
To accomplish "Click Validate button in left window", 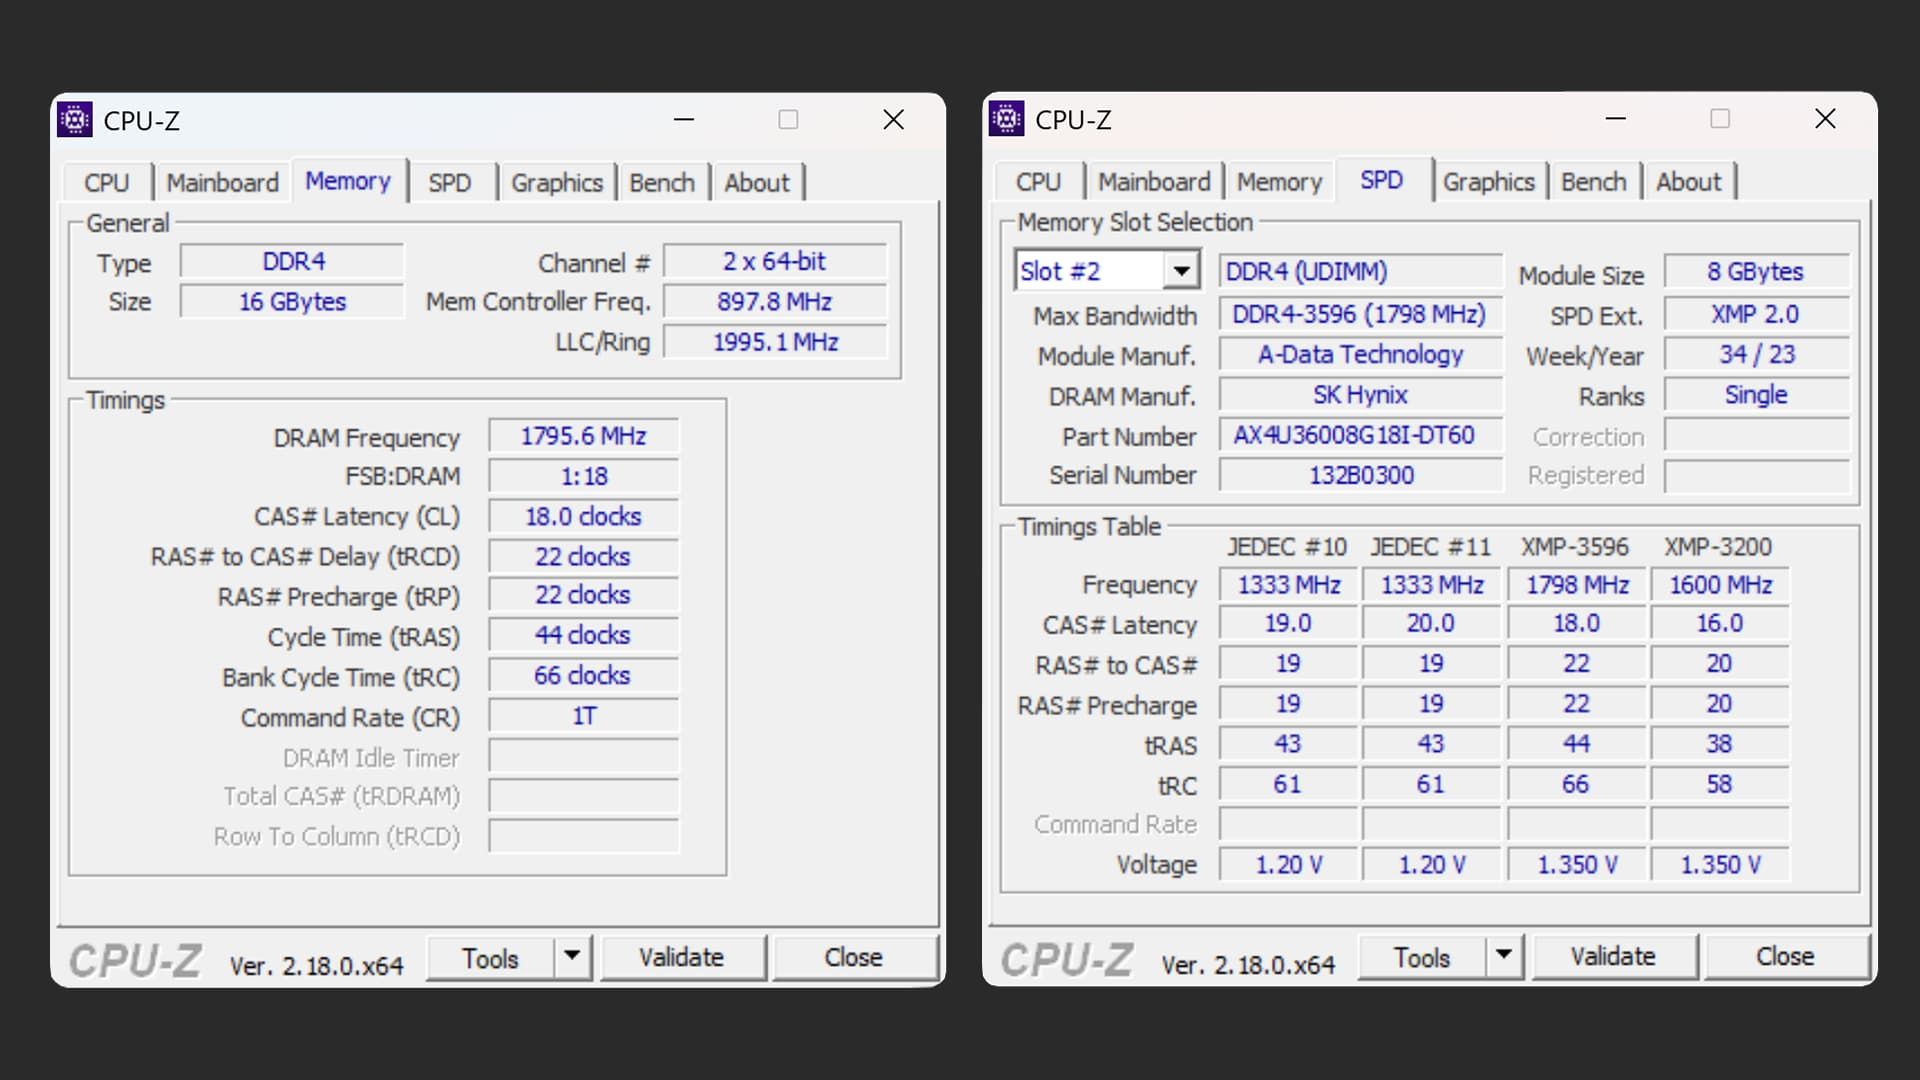I will tap(682, 958).
